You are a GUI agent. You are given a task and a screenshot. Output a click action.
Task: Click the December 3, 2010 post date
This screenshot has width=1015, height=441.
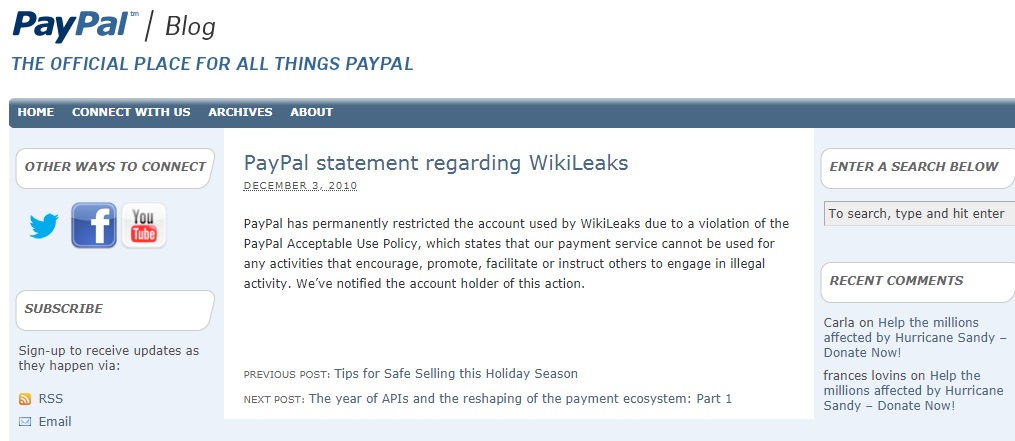pyautogui.click(x=300, y=186)
